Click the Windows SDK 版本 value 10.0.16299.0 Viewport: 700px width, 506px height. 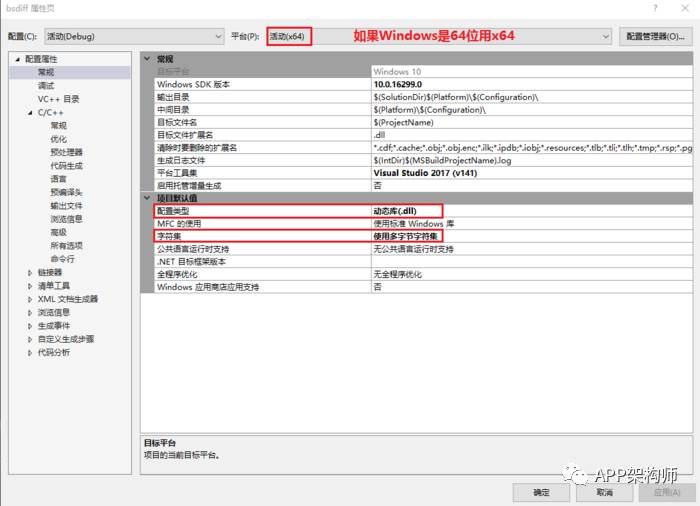tap(532, 84)
